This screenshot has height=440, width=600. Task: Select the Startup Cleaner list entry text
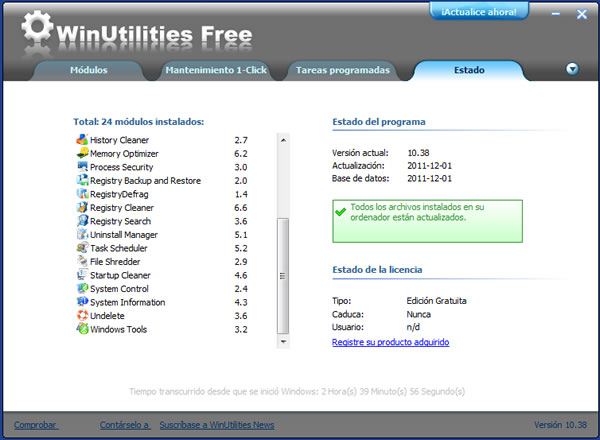pyautogui.click(x=120, y=275)
